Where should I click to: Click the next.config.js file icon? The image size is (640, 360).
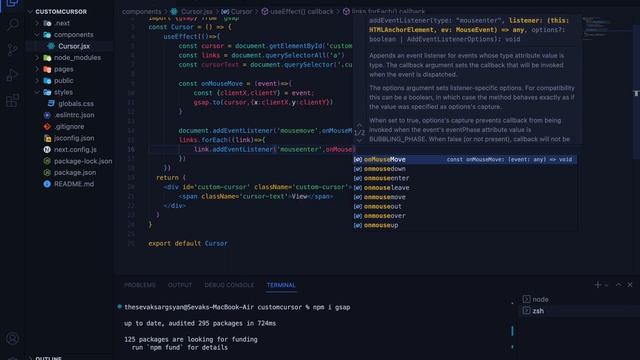pyautogui.click(x=47, y=149)
